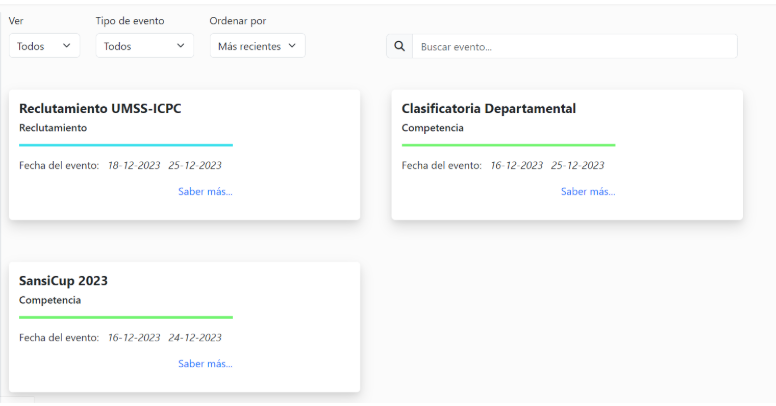Viewport: 776px width, 406px height.
Task: Click the green bar on SansiCup 2023 card
Action: 126,317
